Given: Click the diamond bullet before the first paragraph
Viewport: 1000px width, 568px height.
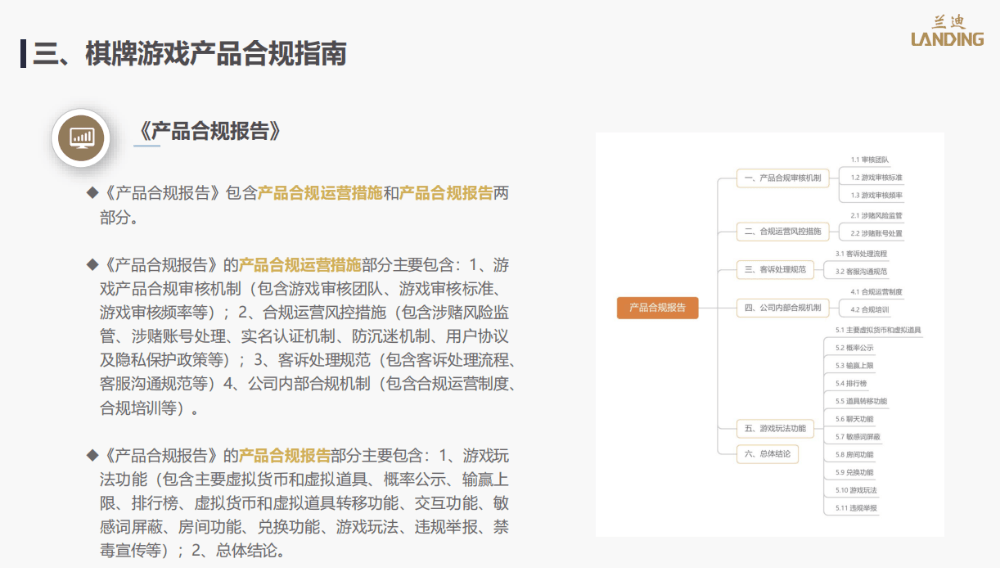Looking at the screenshot, I should 92,192.
